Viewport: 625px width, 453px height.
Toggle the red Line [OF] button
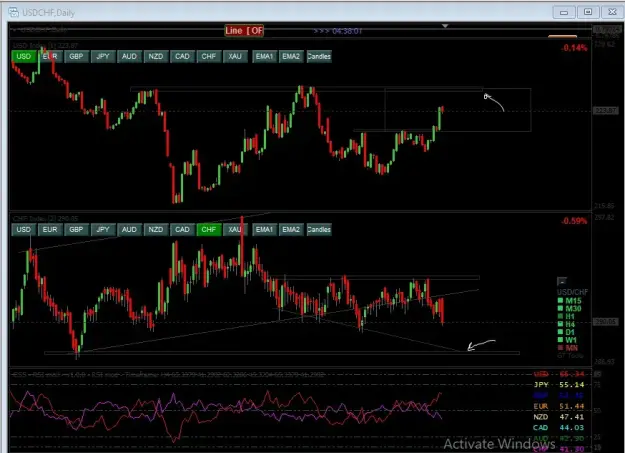(x=244, y=31)
